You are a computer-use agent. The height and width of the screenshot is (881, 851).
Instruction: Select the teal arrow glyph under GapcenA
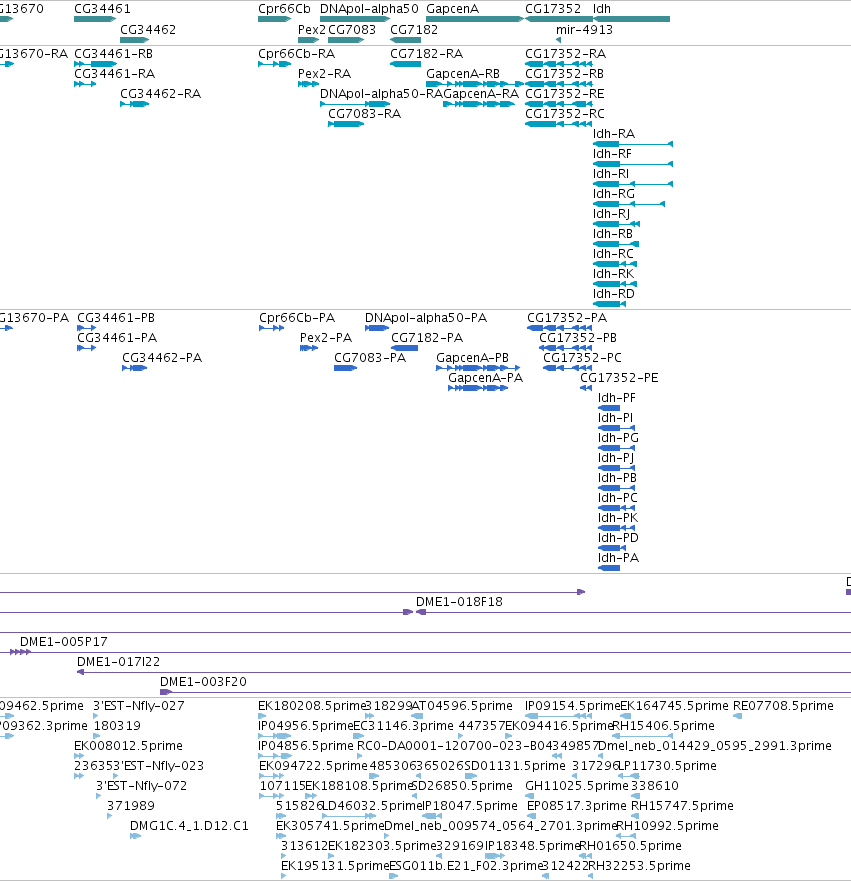[x=475, y=19]
